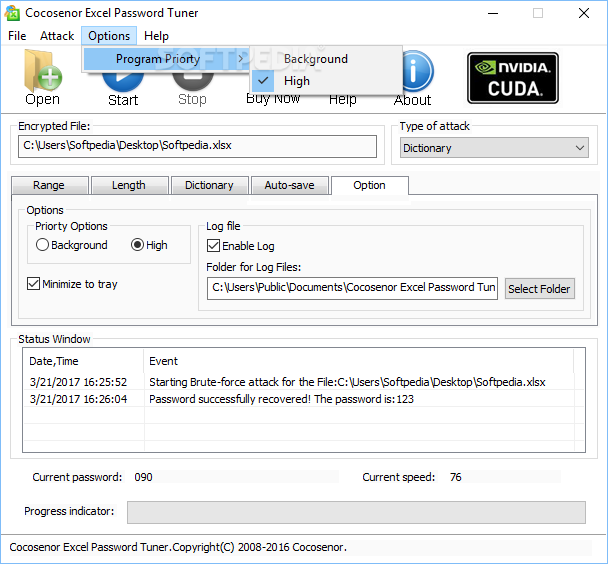Open the Help menu in menu bar
Viewport: 608px width, 564px height.
click(156, 36)
